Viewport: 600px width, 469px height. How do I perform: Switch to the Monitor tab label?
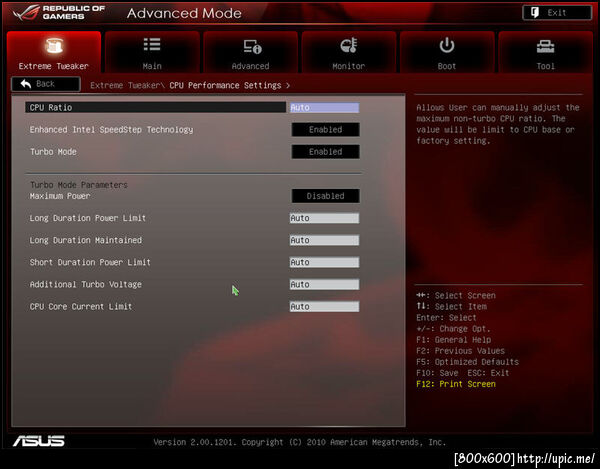tap(349, 66)
